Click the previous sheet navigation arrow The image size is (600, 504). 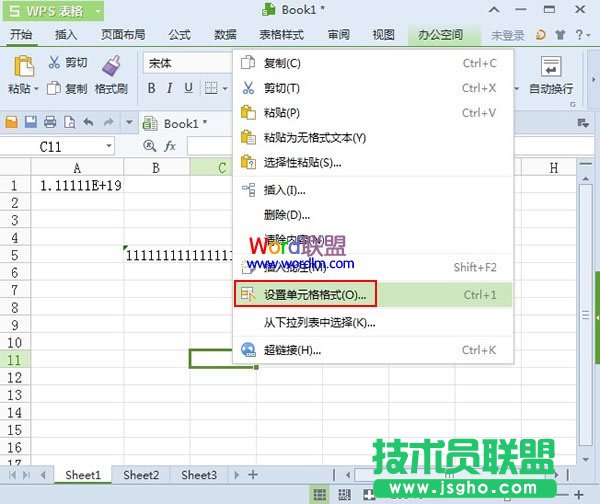(43, 475)
